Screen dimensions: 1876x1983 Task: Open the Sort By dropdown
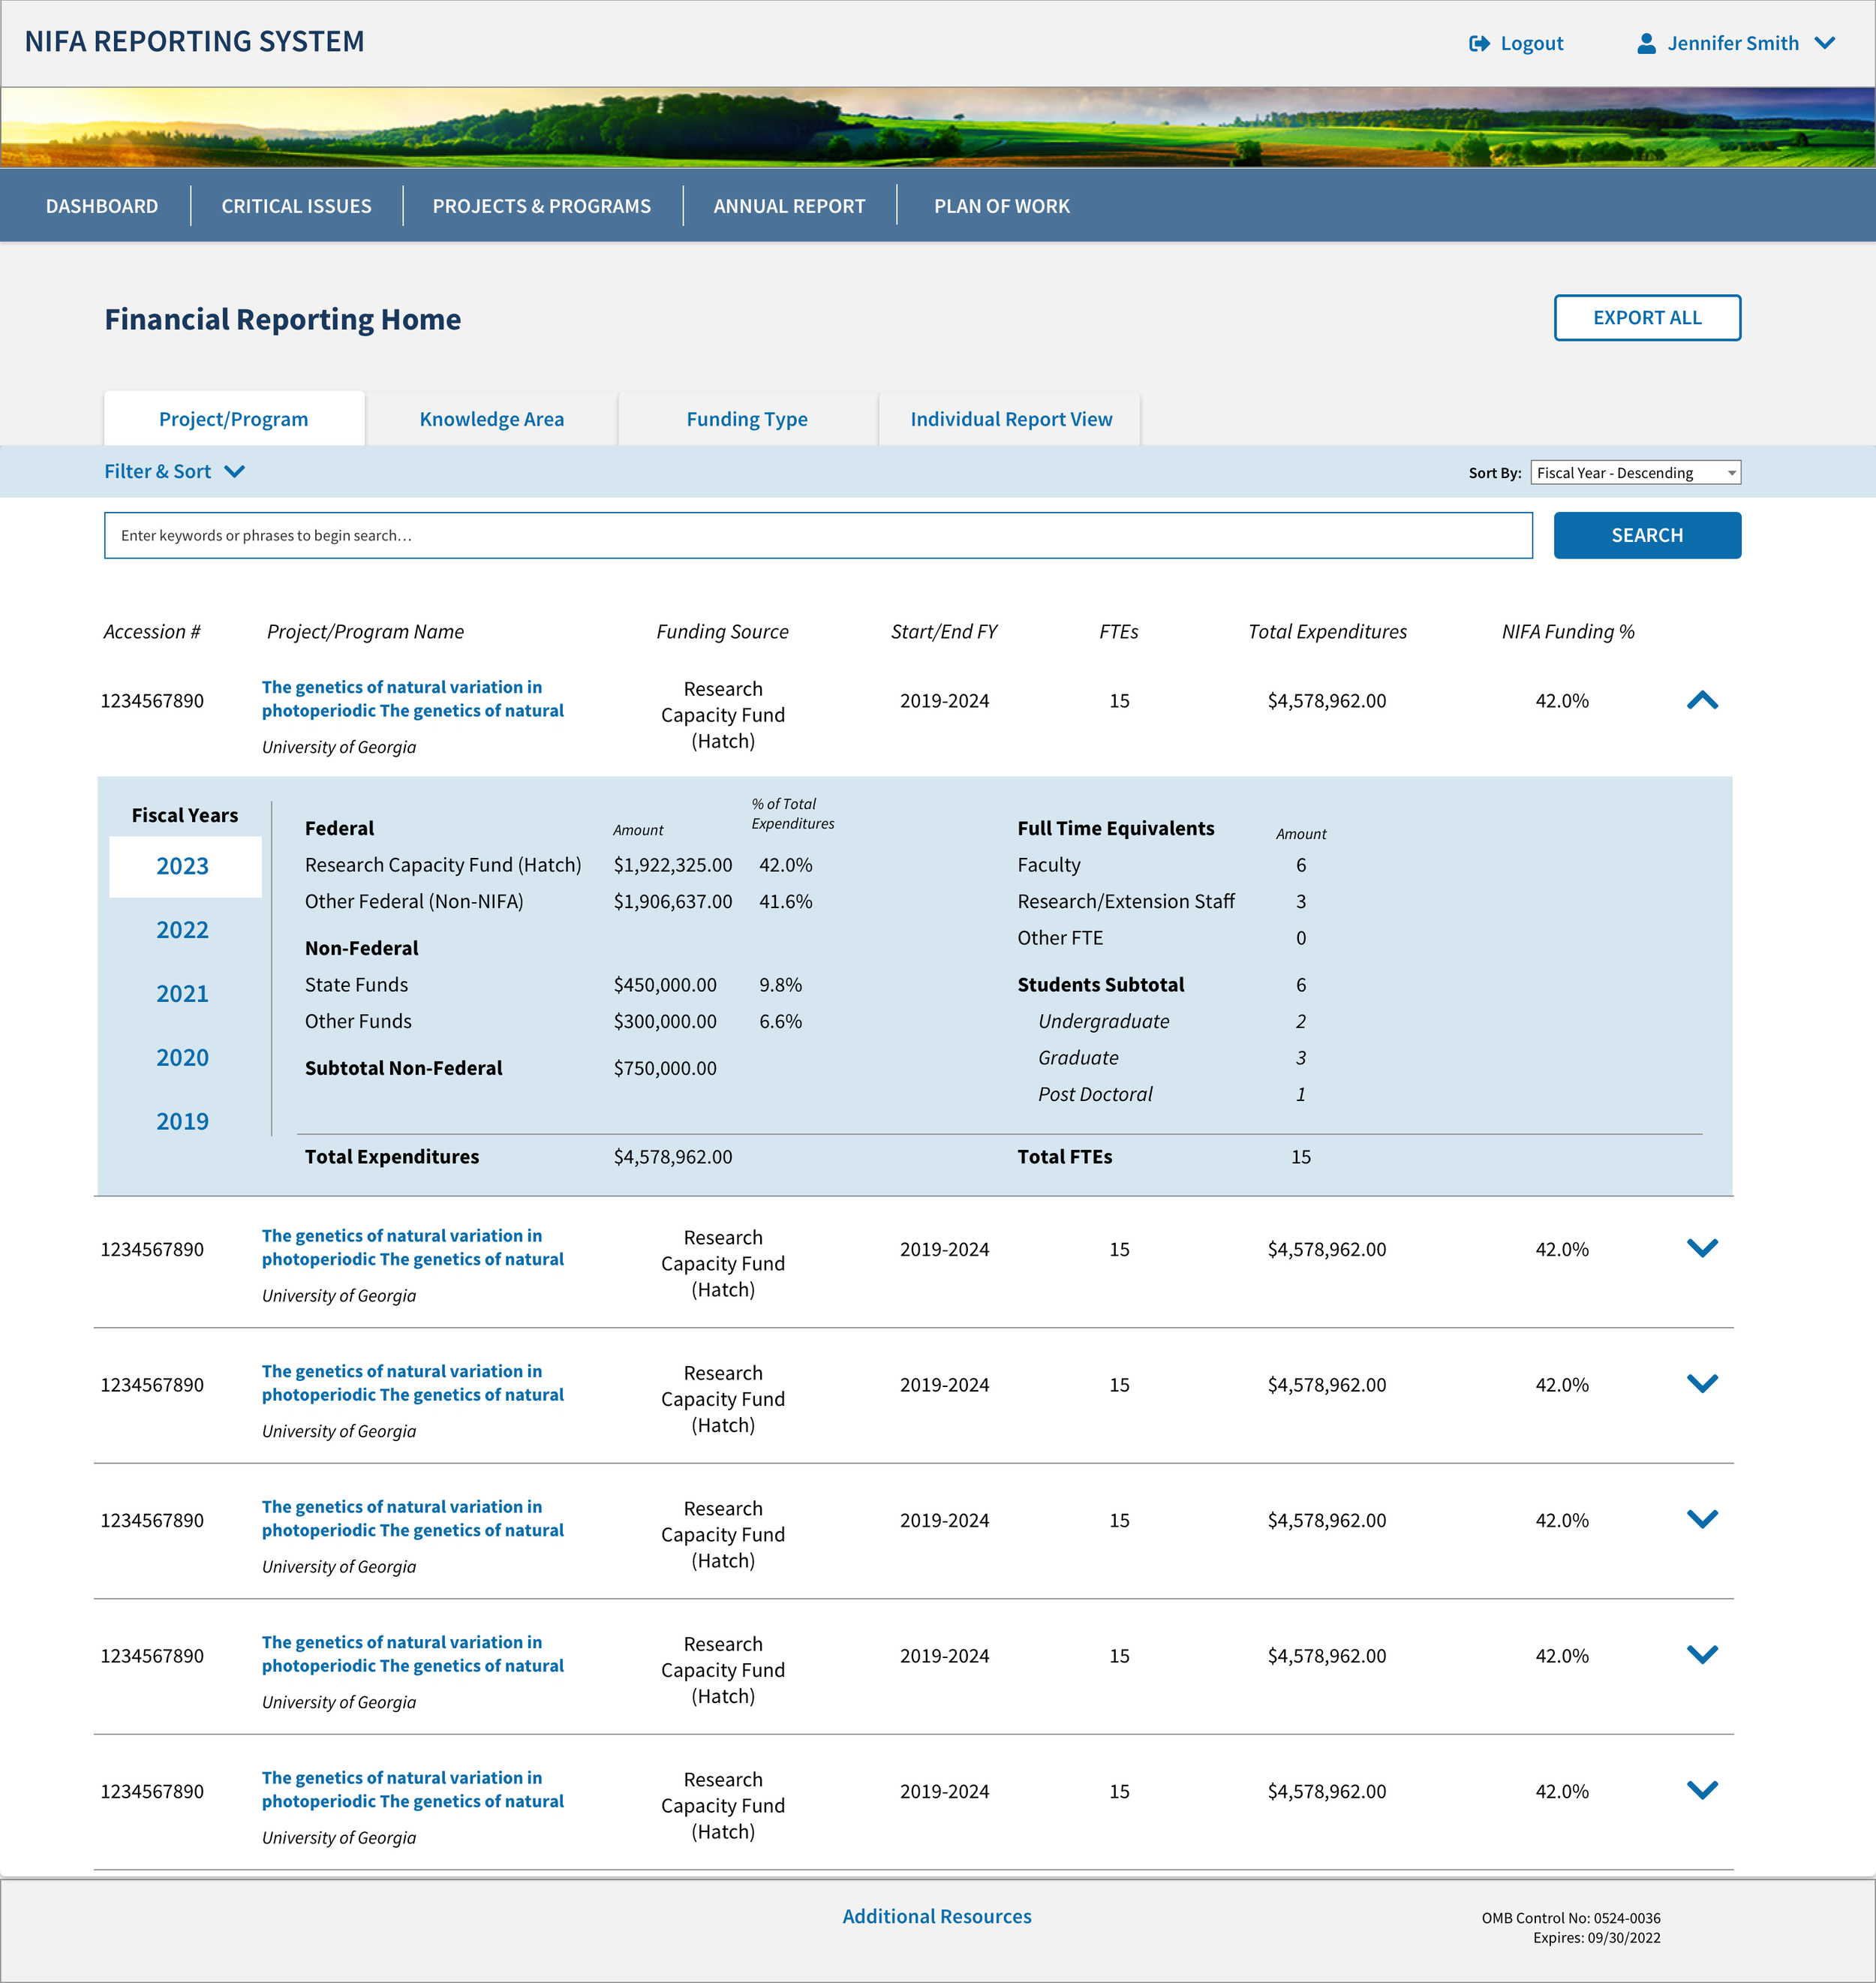pos(1635,473)
